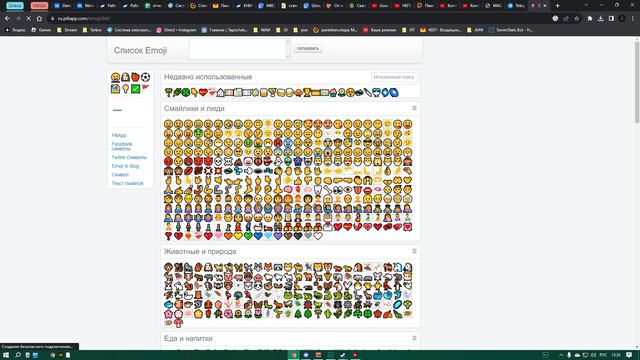The image size is (640, 360).
Task: Focus the instant search field
Action: click(x=394, y=77)
